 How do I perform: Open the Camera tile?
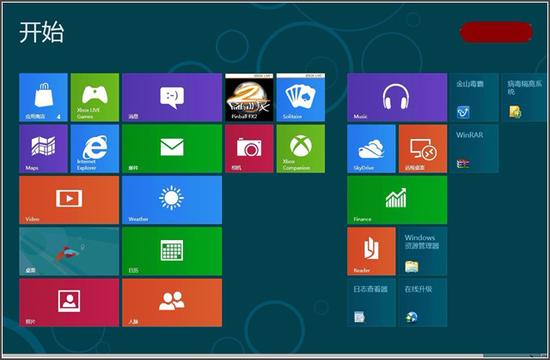pos(249,149)
